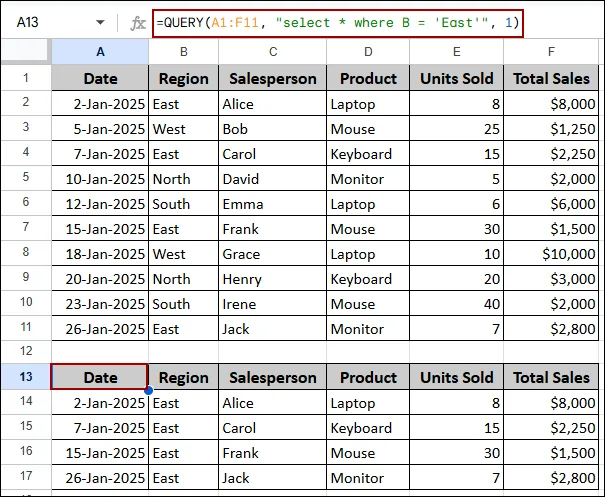Click the Salesperson header in row 13
The image size is (605, 497).
pos(273,377)
